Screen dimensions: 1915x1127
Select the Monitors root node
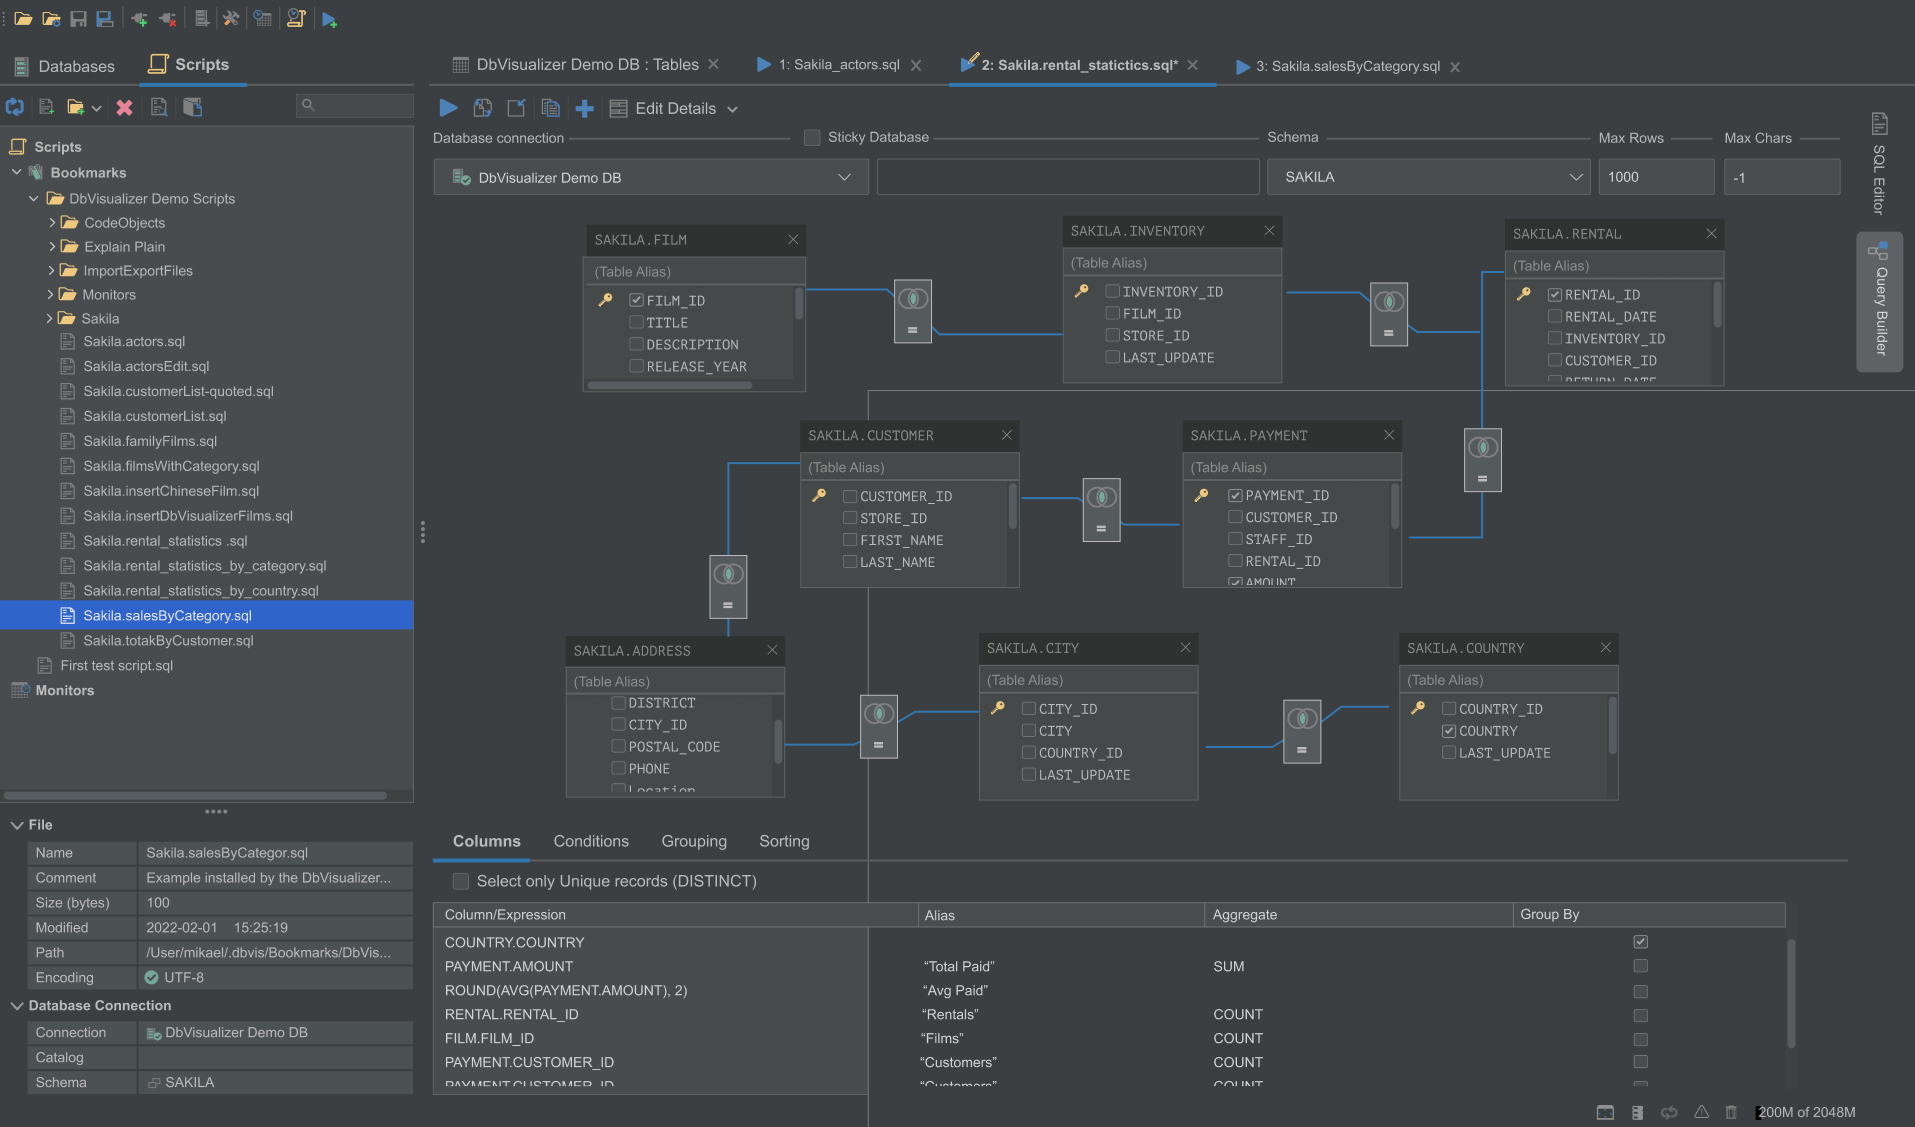coord(64,690)
